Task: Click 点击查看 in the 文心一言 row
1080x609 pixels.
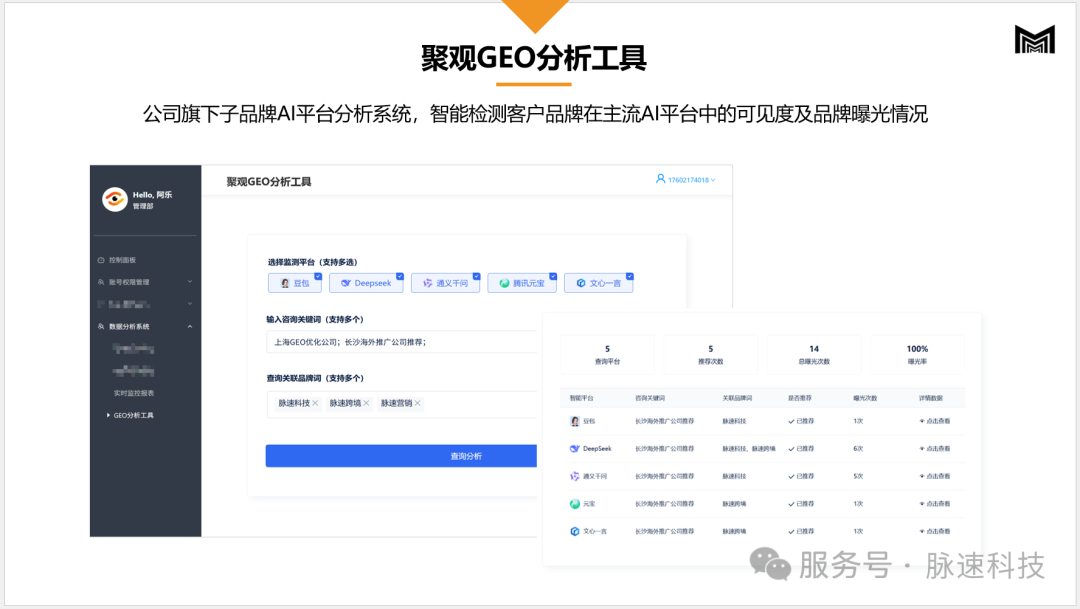Action: pos(935,531)
